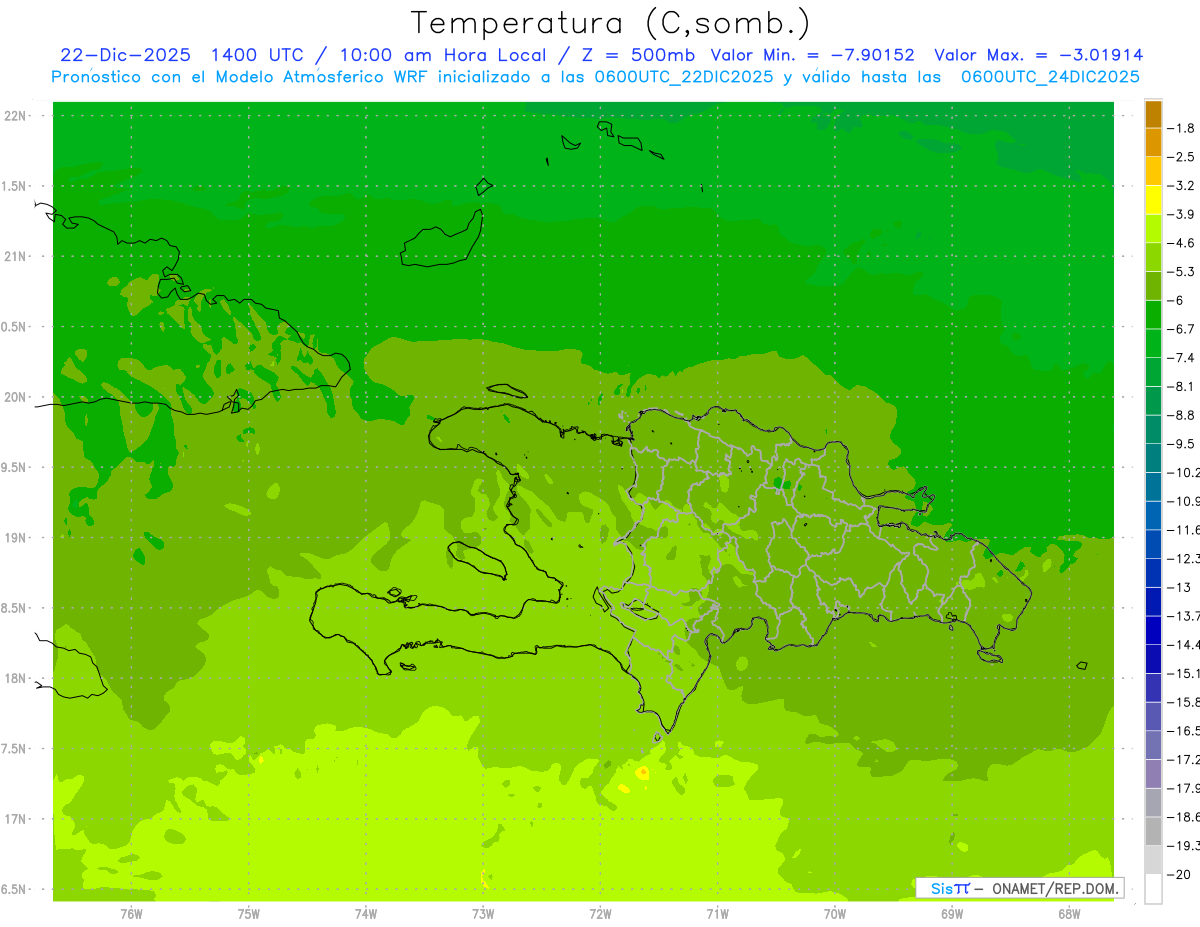The image size is (1200, 927).
Task: Click the "-6.7" colorbar label
Action: (x=1182, y=329)
